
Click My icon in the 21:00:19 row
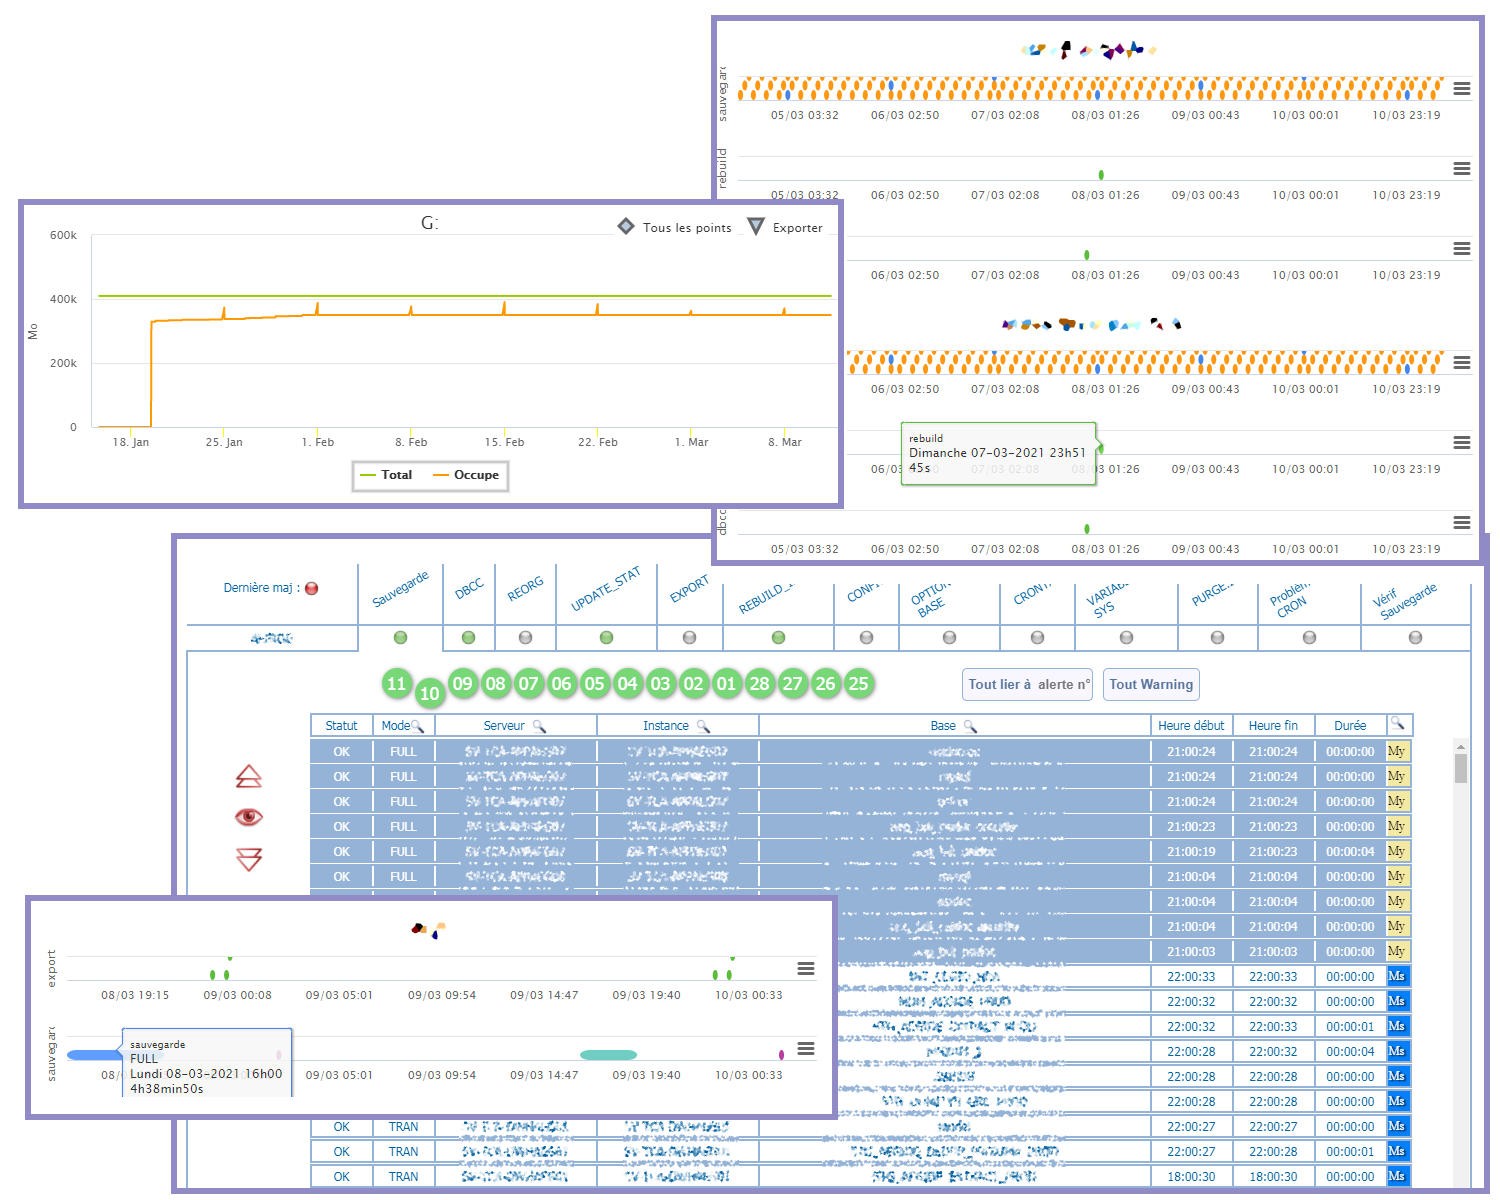coord(1398,851)
